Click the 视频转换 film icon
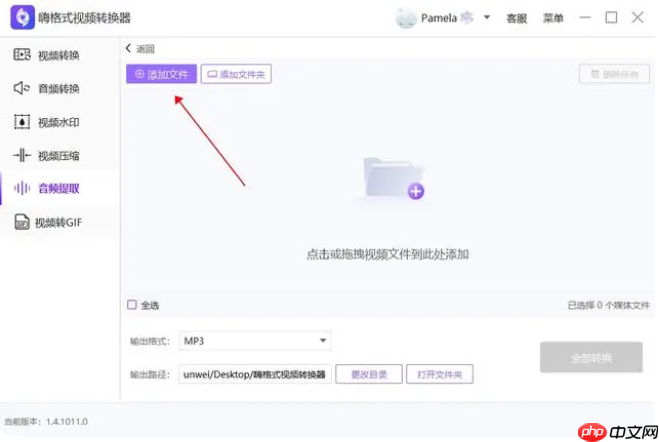 [22, 55]
